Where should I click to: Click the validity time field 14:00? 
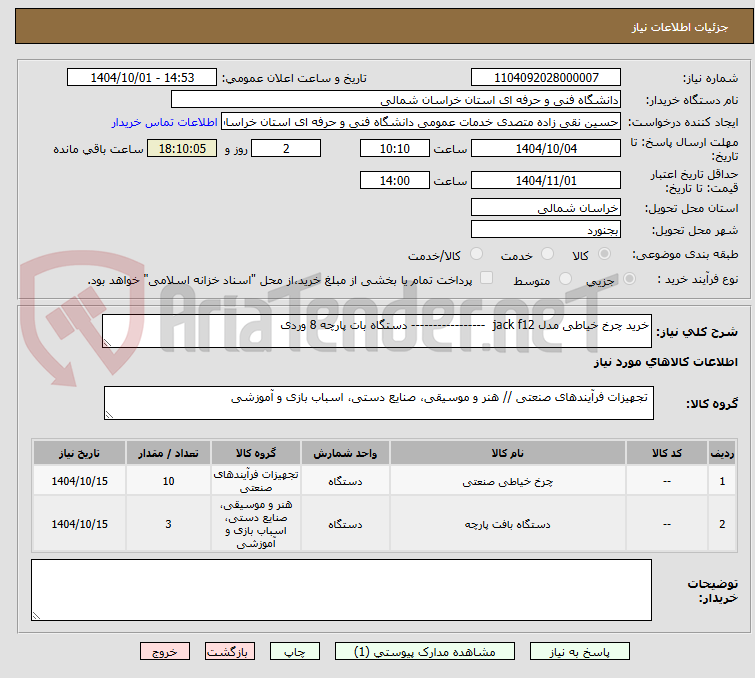(x=394, y=181)
